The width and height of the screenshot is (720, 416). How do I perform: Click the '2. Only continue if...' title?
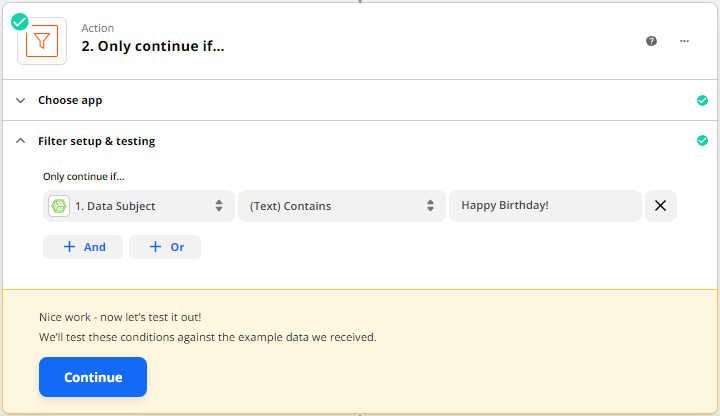153,46
